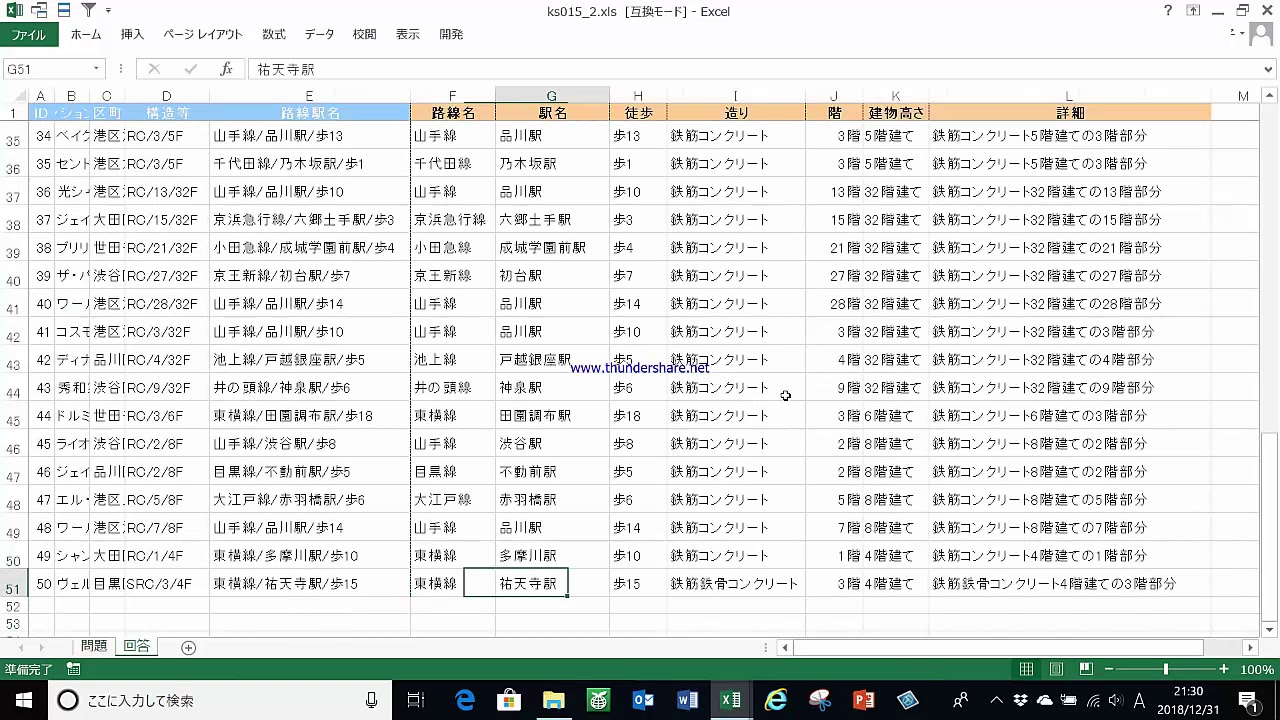The height and width of the screenshot is (720, 1280).
Task: Click the zoom out minus icon
Action: [x=1110, y=669]
